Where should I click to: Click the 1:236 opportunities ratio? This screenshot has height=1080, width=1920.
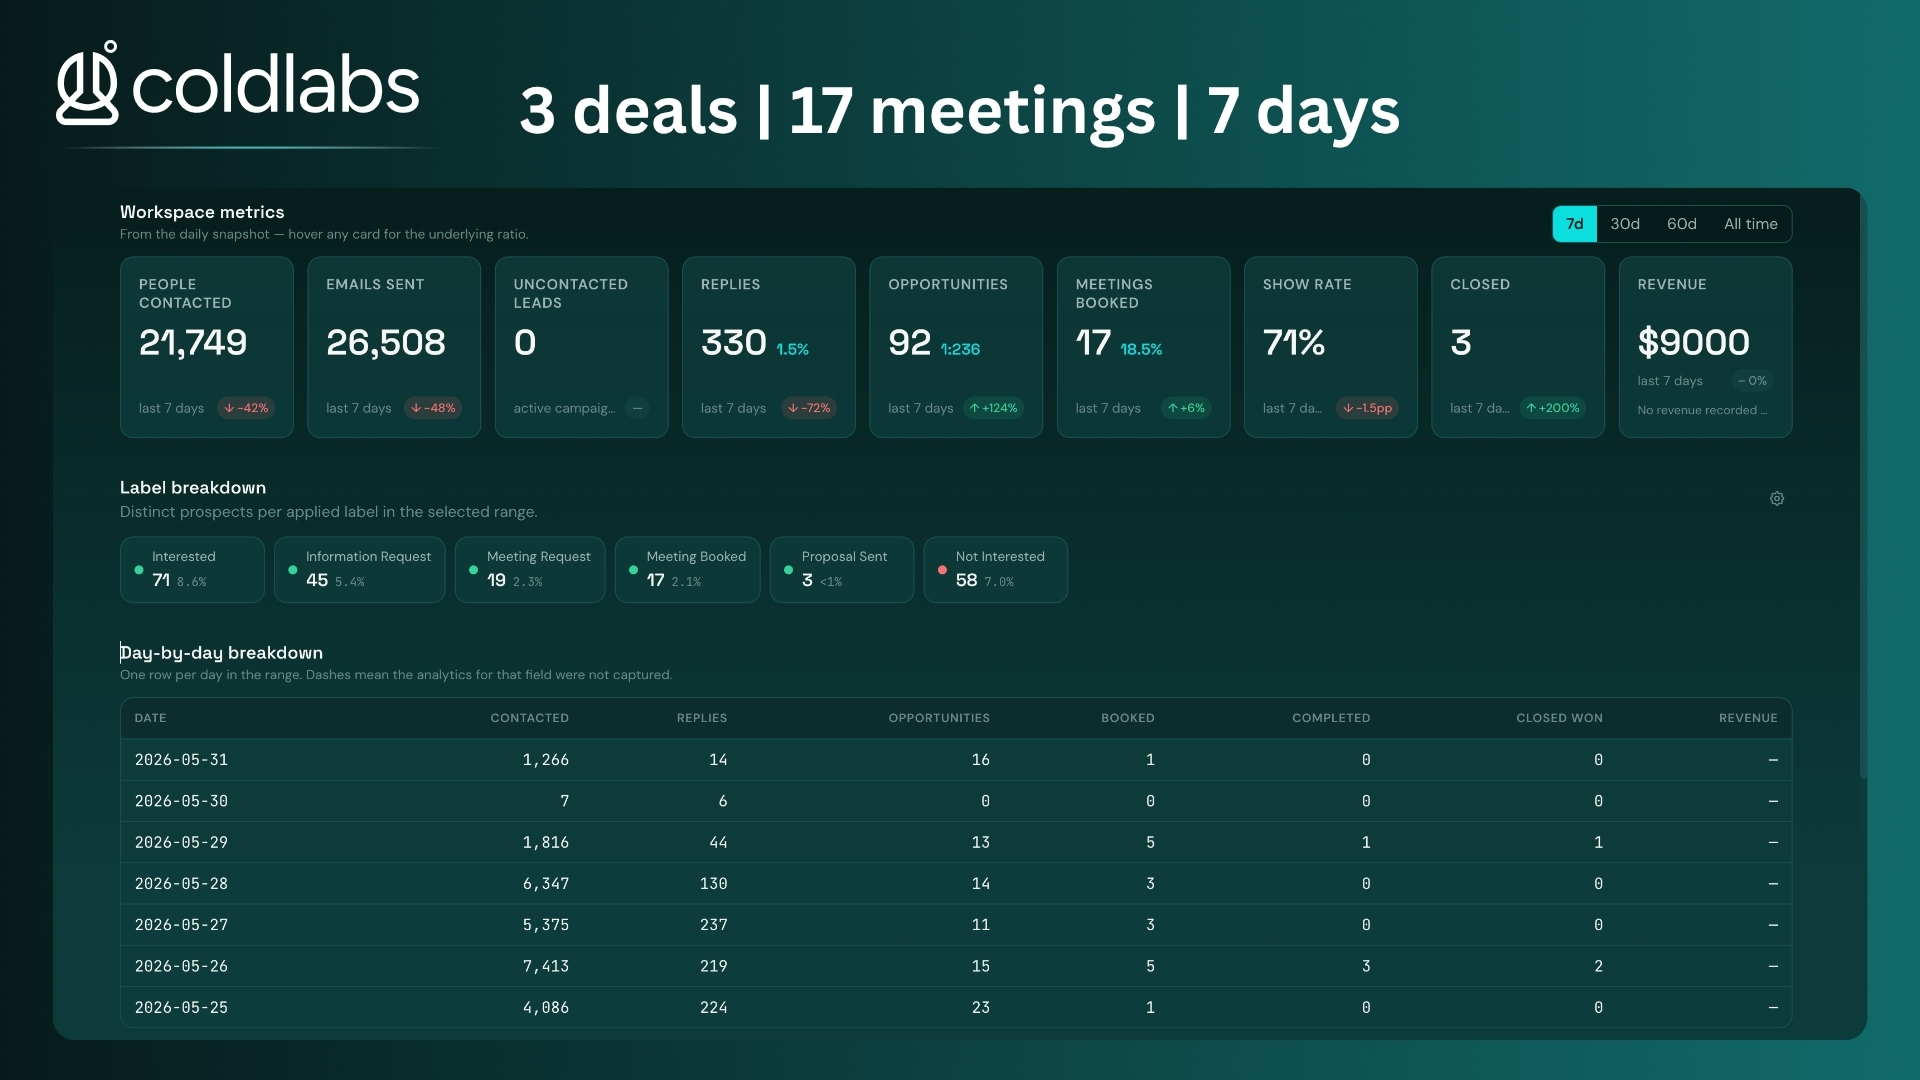click(x=960, y=349)
